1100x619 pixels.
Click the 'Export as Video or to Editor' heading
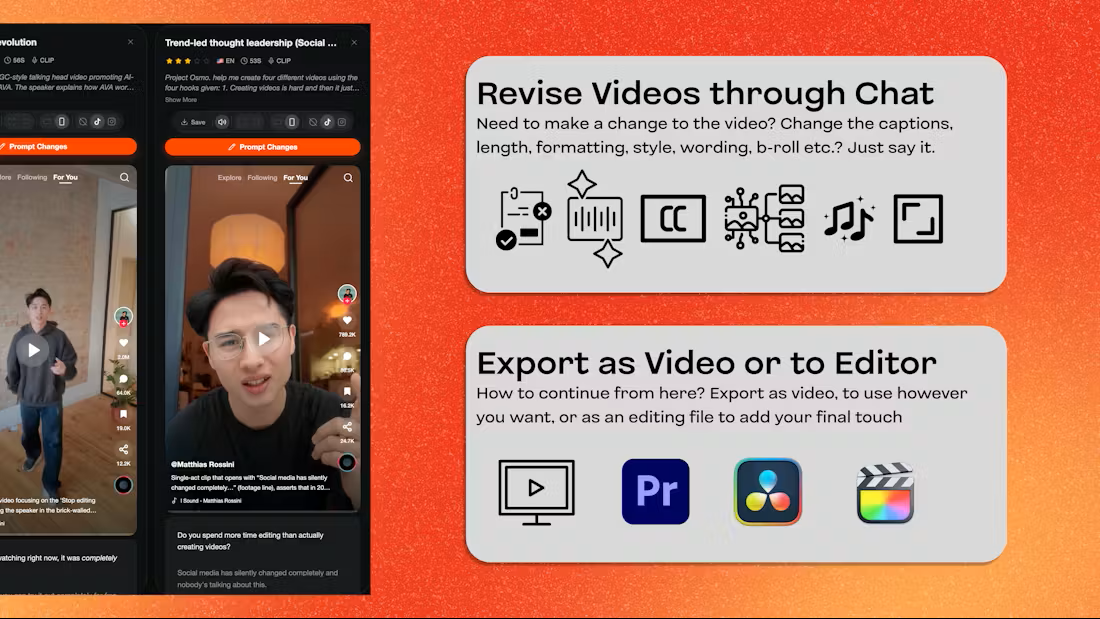706,363
